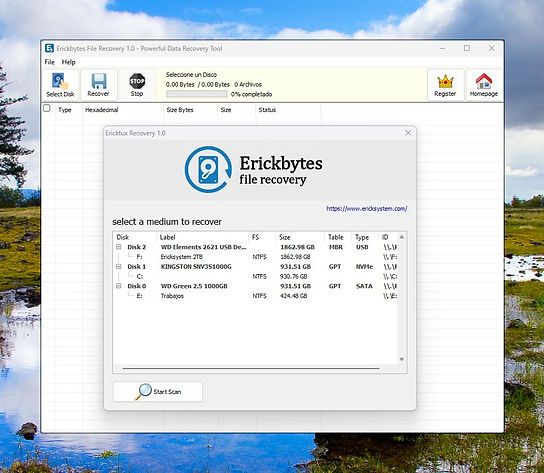Toggle the select-all checkbox in results header

click(x=47, y=108)
